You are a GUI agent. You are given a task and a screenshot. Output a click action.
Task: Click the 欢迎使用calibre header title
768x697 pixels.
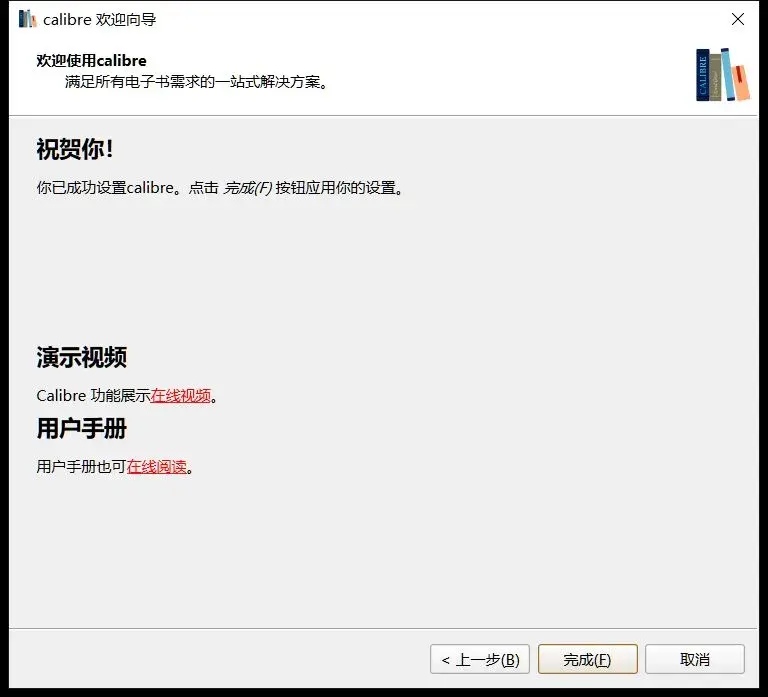coord(92,61)
